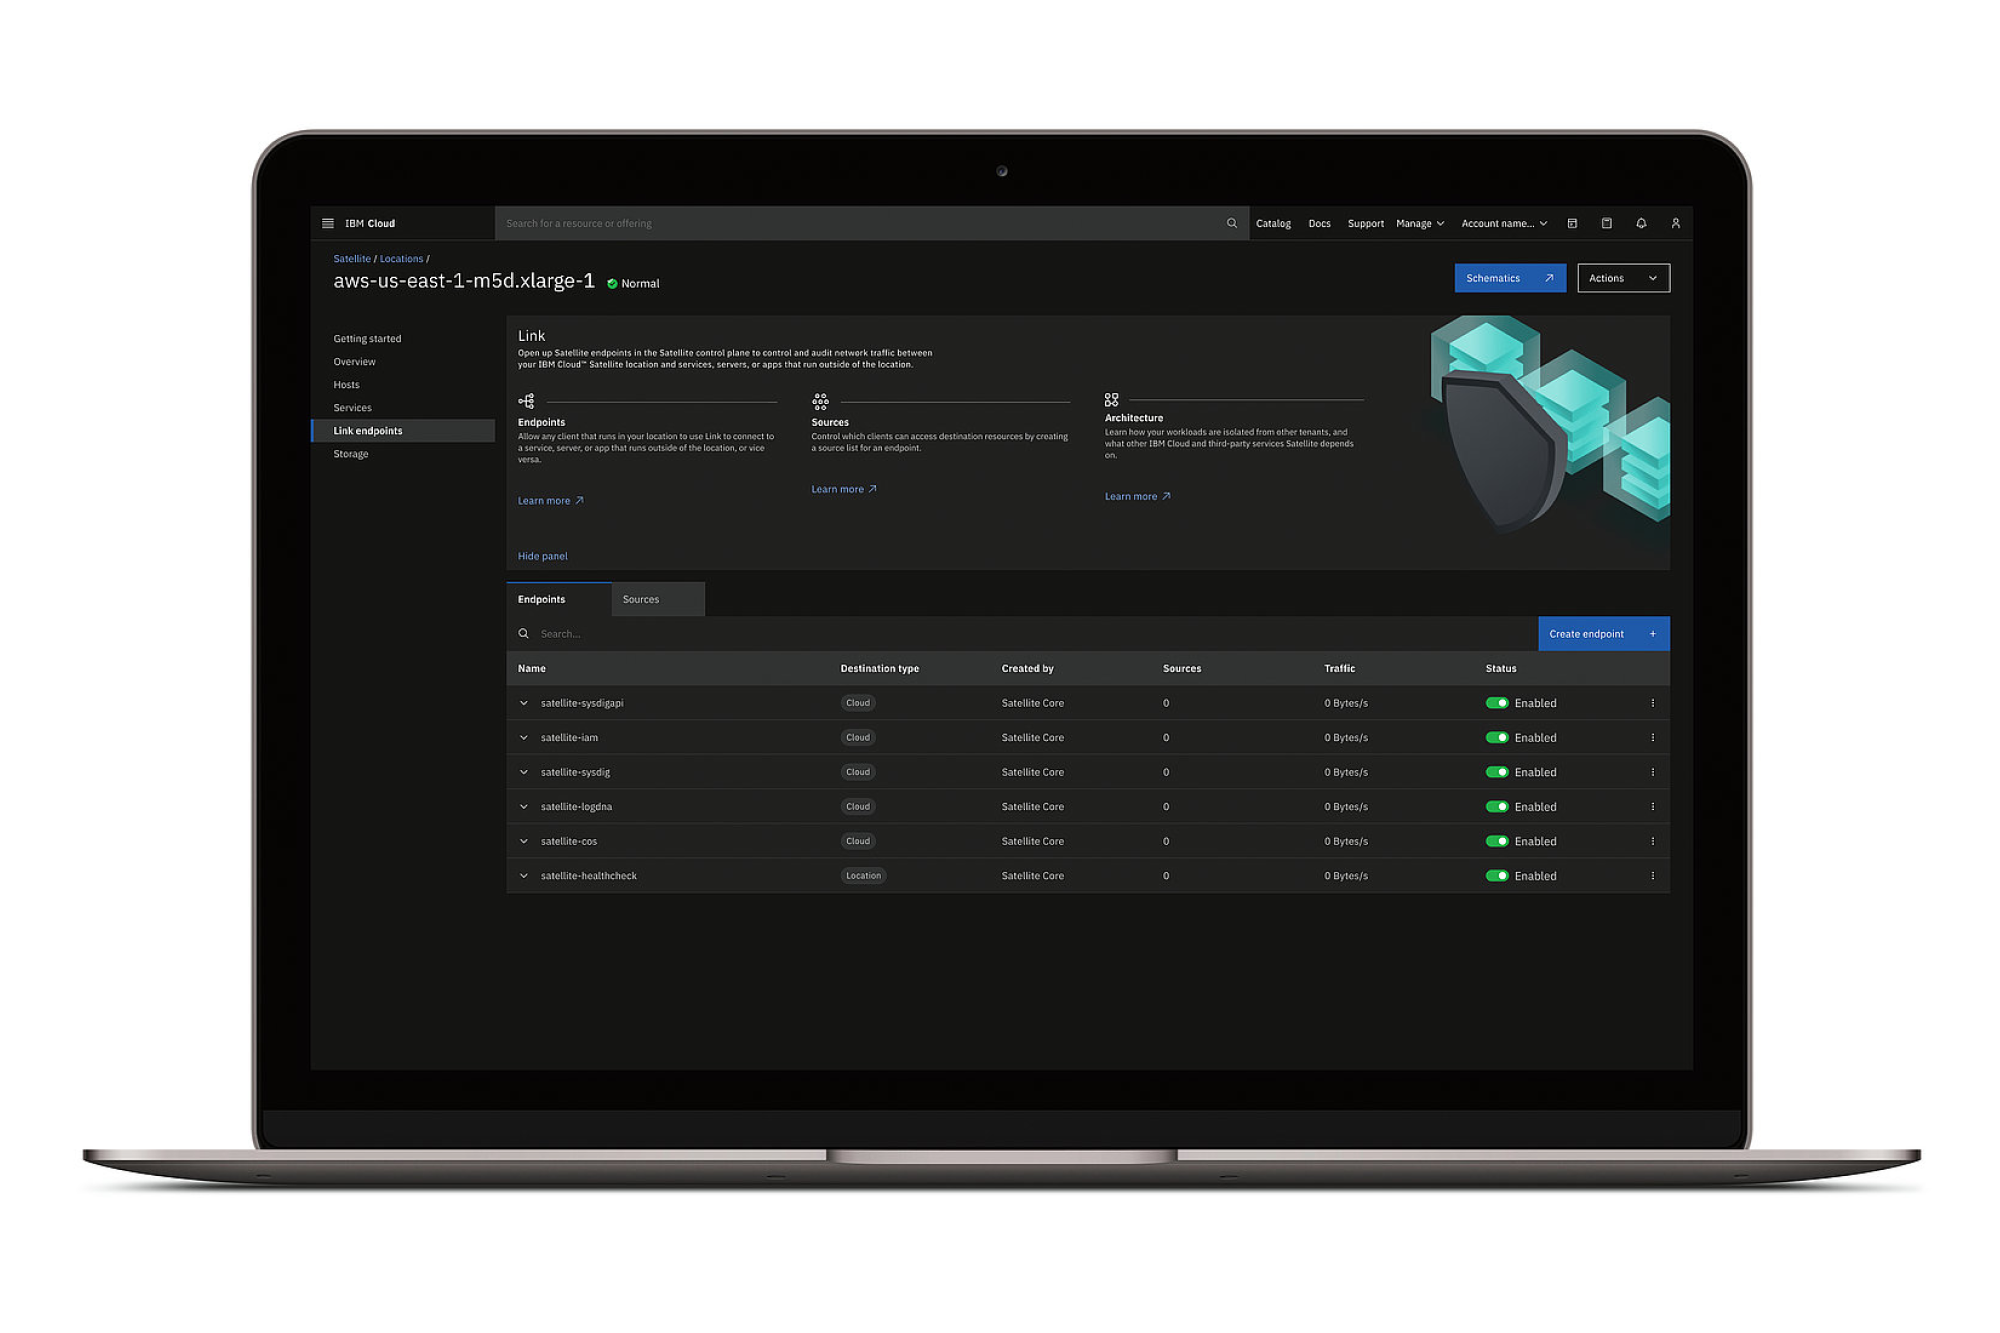Disable the satellite-iam endpoint toggle

(x=1497, y=737)
